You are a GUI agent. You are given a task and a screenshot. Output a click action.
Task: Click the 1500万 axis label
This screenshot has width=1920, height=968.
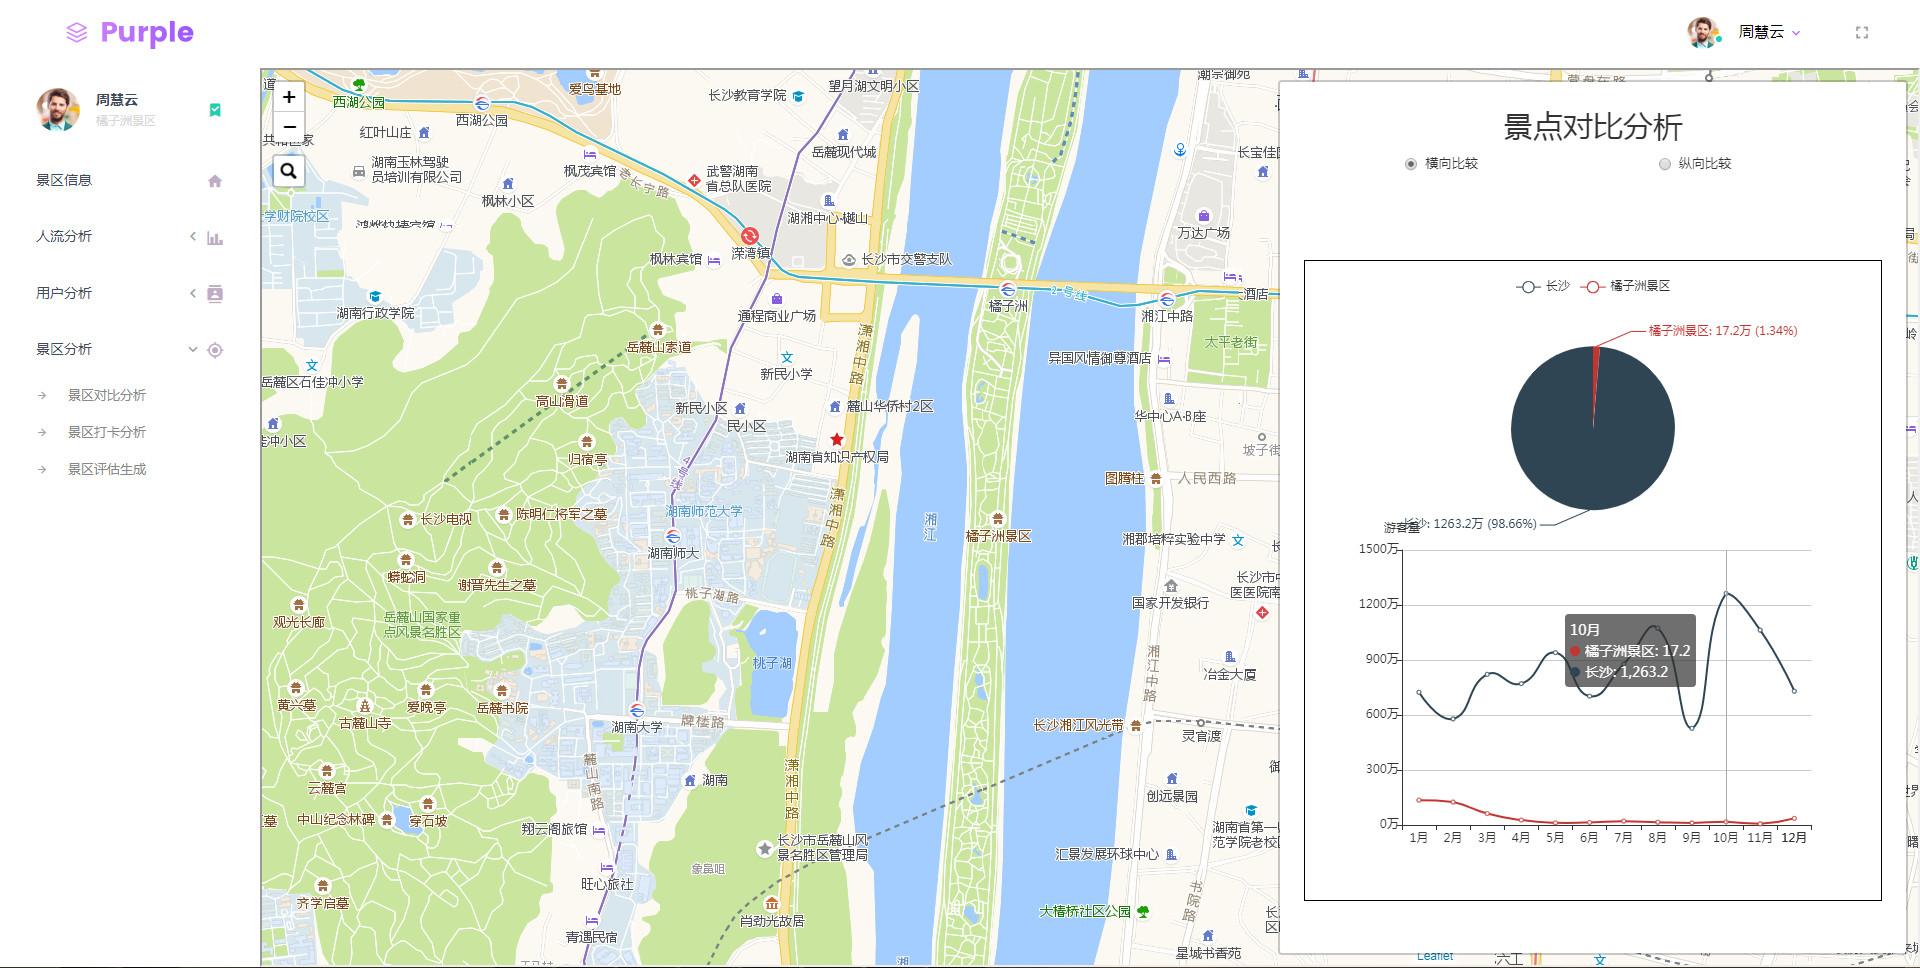[1380, 549]
